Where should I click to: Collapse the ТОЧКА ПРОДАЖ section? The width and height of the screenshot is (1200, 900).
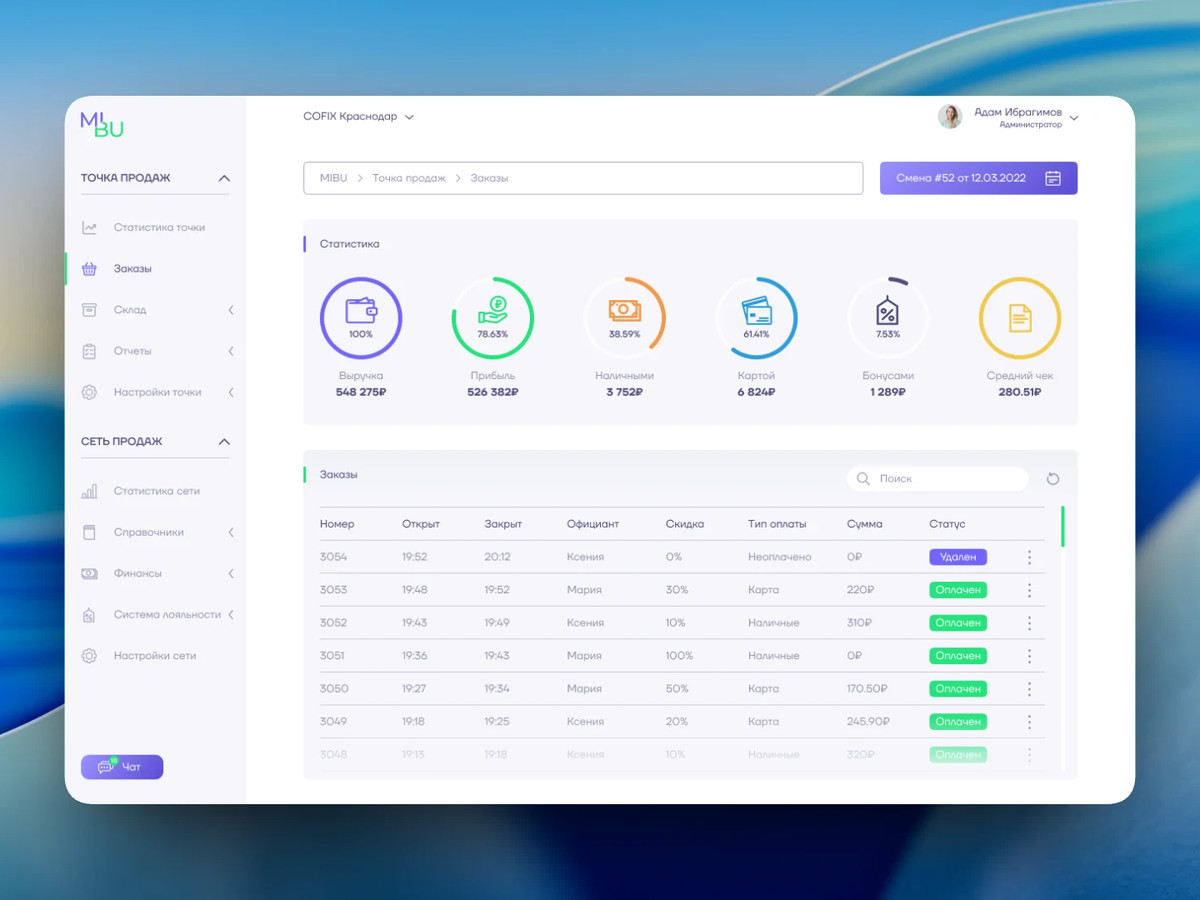[x=224, y=178]
